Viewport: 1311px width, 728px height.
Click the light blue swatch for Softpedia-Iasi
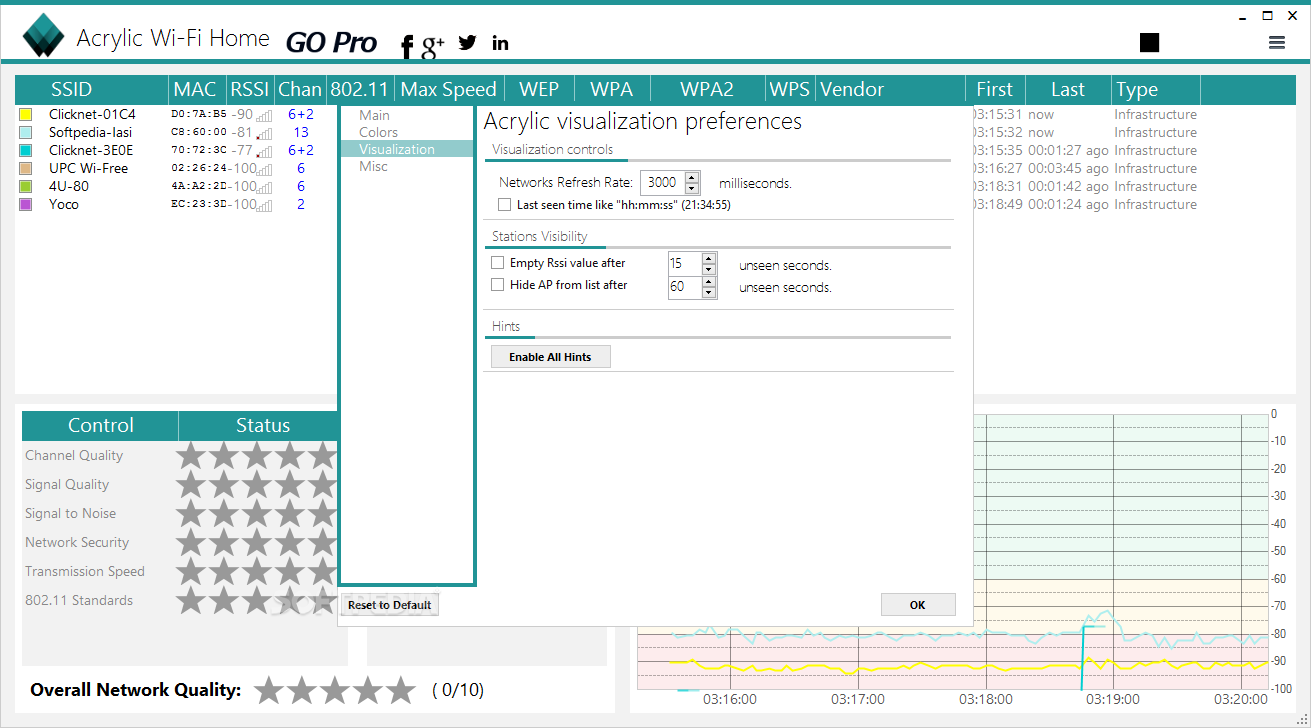point(26,133)
